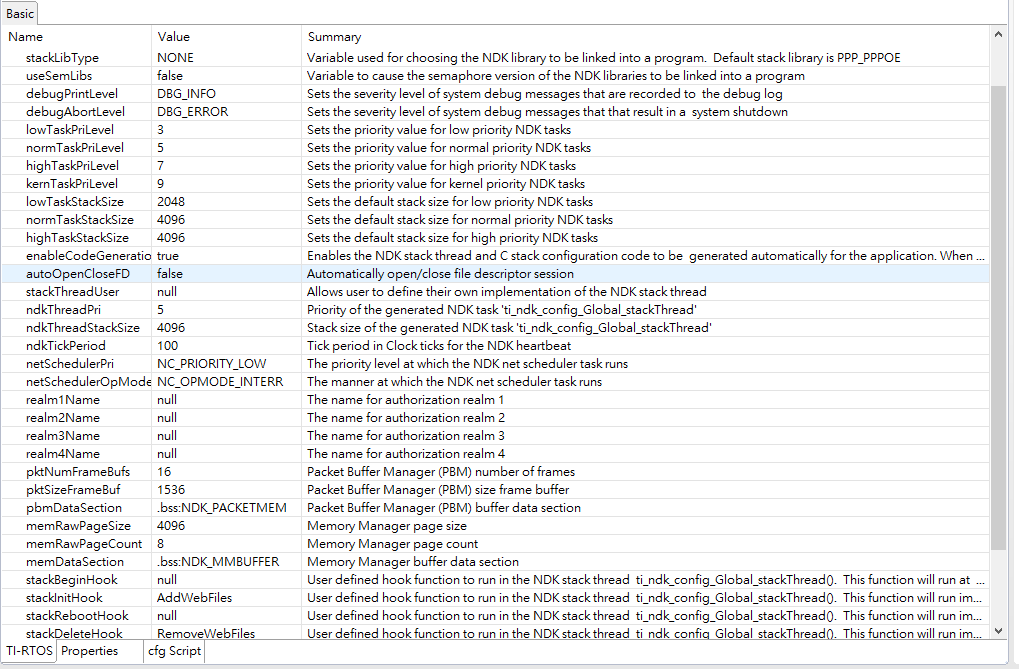The width and height of the screenshot is (1019, 669).
Task: Select the lowTaskPriLevel property name
Action: coord(70,130)
